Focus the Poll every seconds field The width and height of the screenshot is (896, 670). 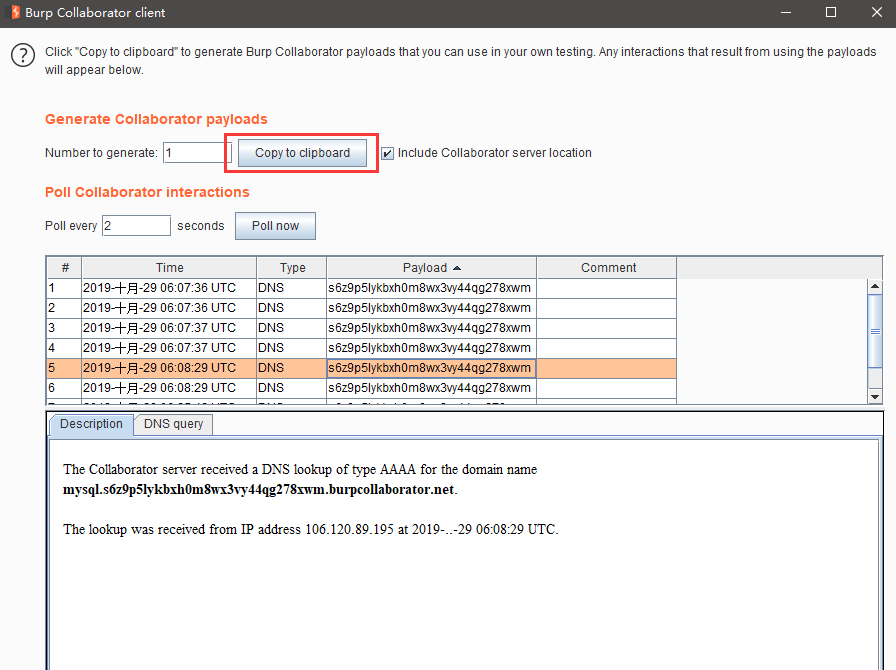coord(137,226)
